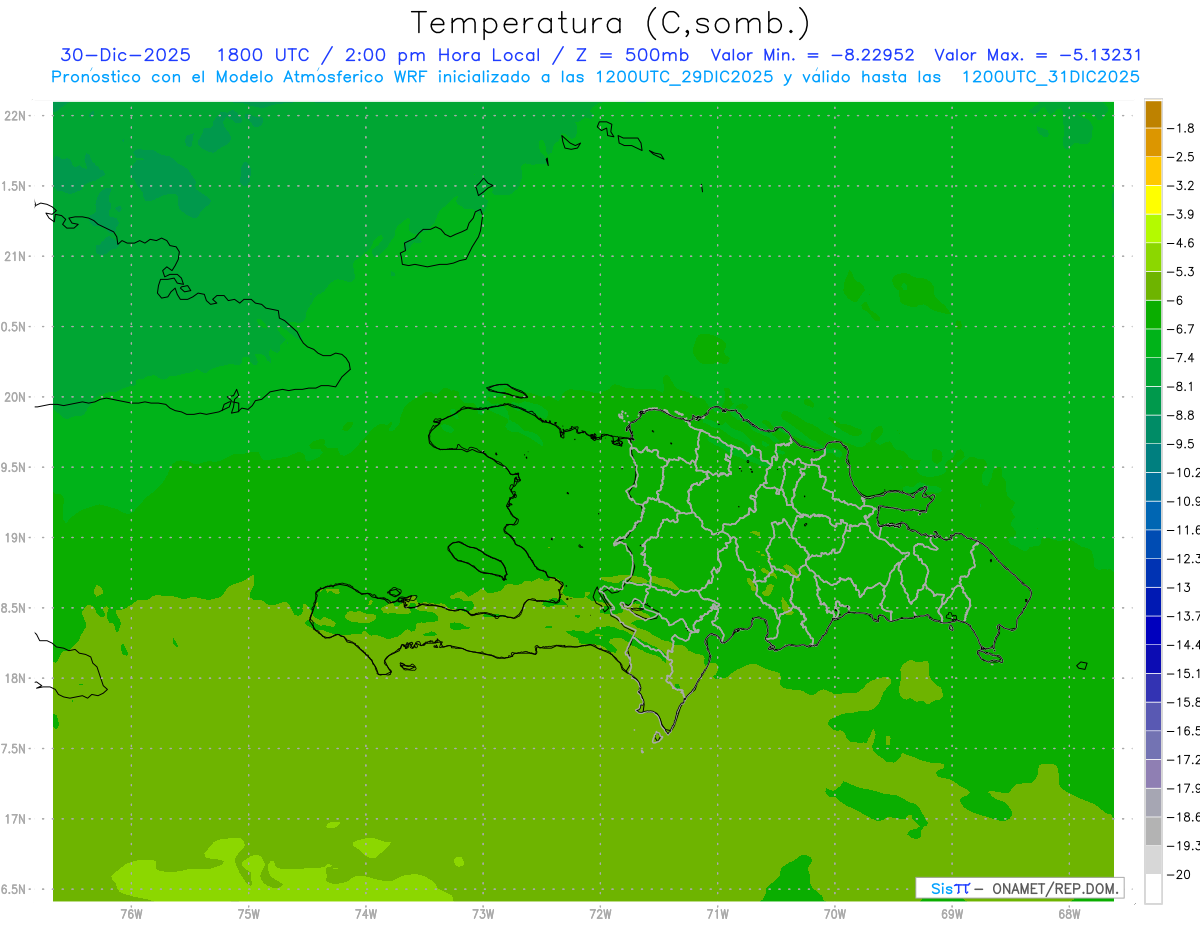Pick the white colorbar band below -20

click(1153, 889)
